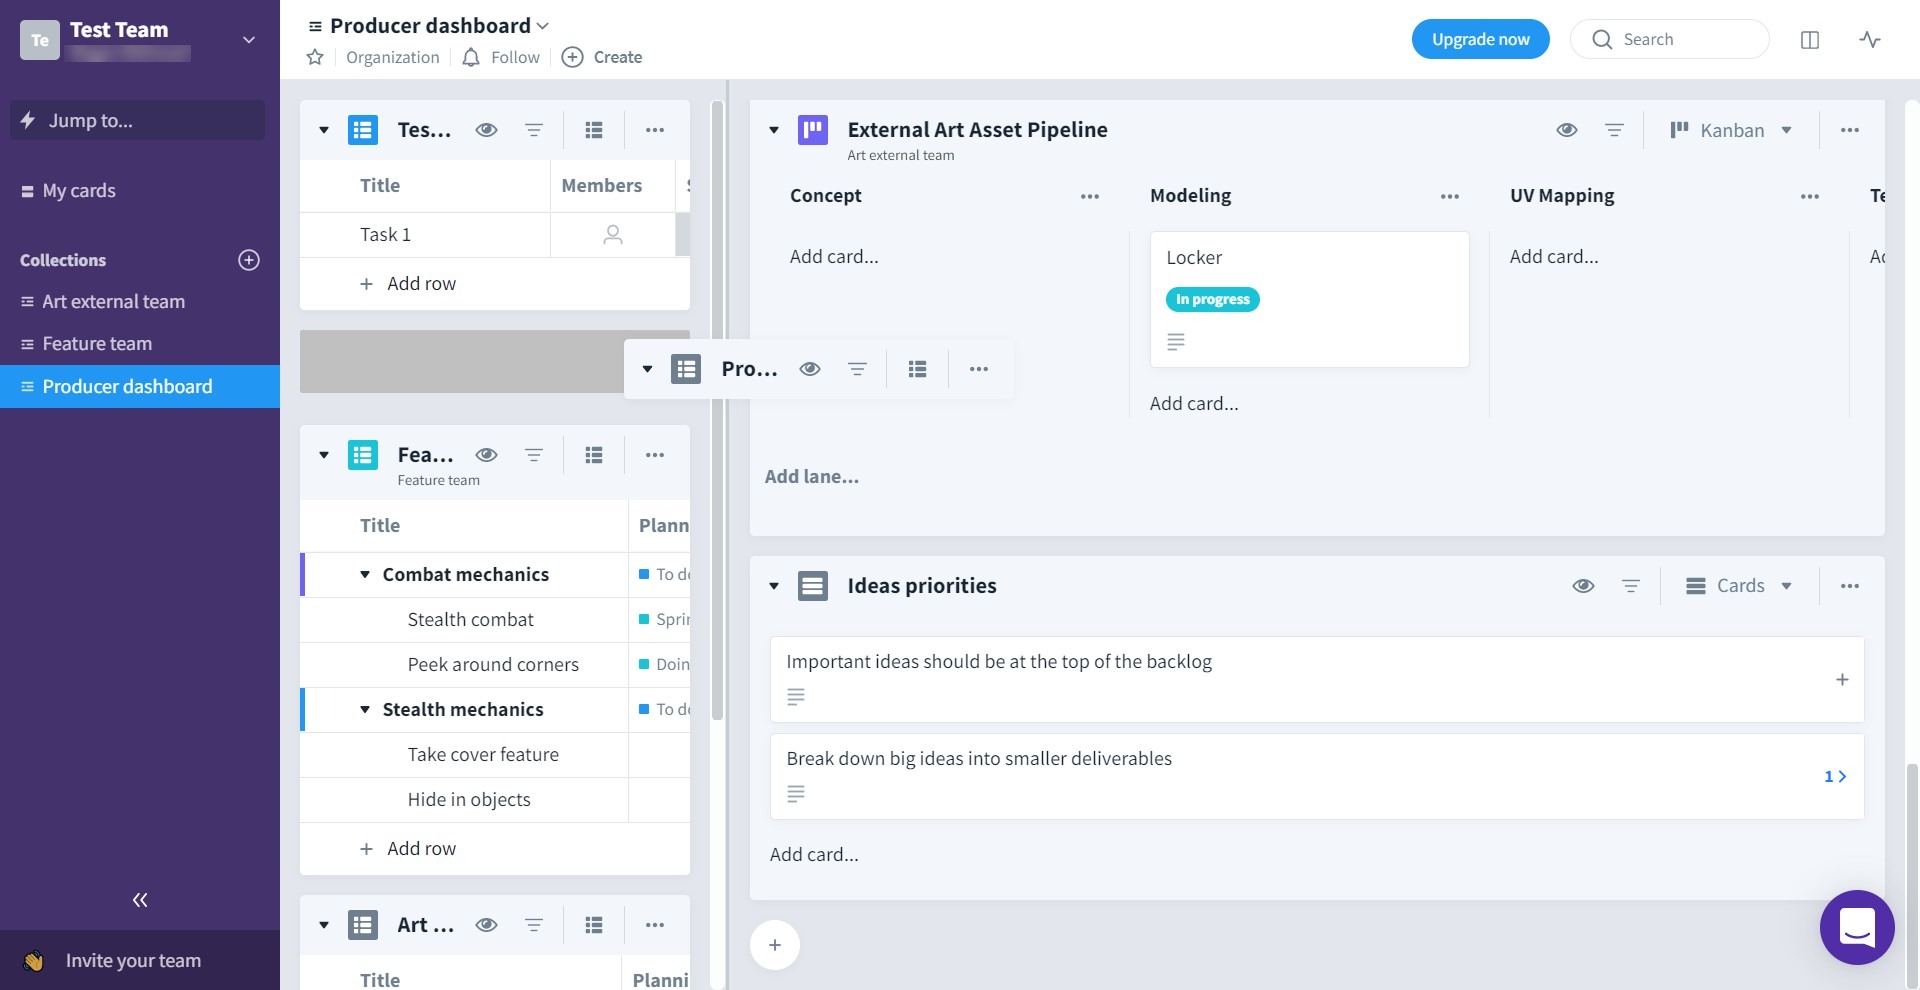The height and width of the screenshot is (990, 1920).
Task: Open more options for Art ... board
Action: coord(655,925)
